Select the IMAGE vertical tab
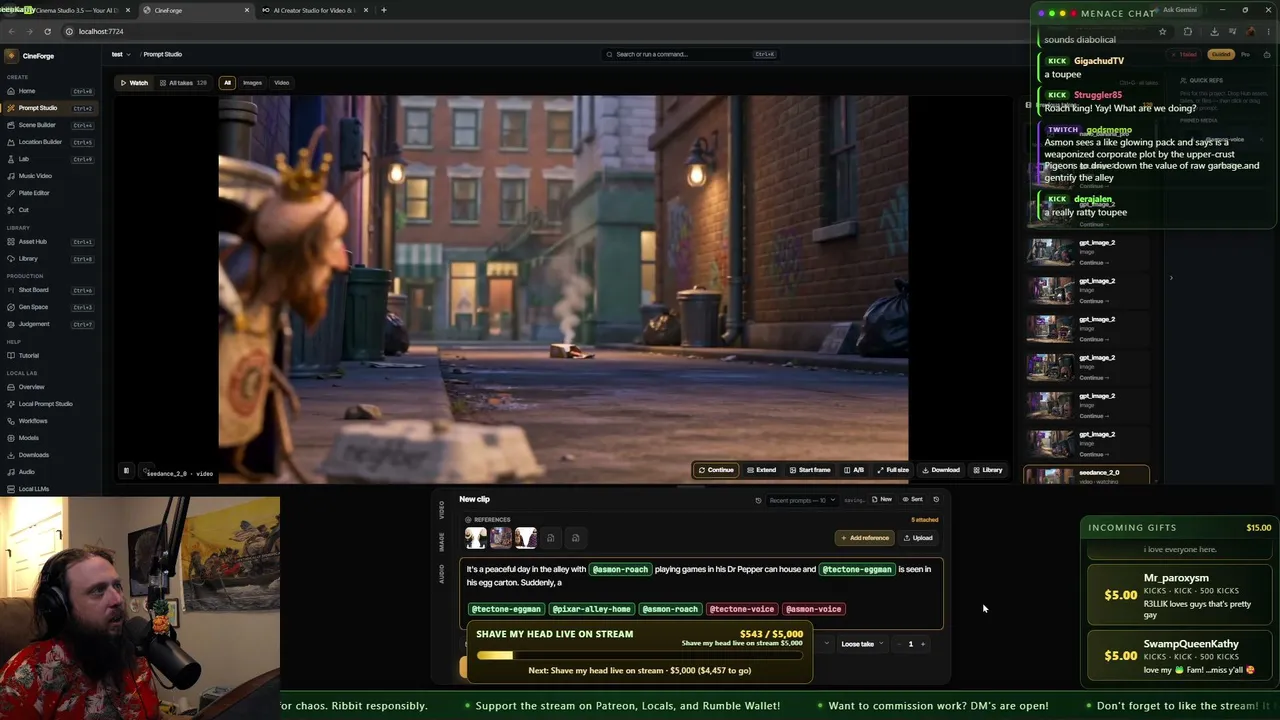The width and height of the screenshot is (1280, 720). tap(442, 541)
